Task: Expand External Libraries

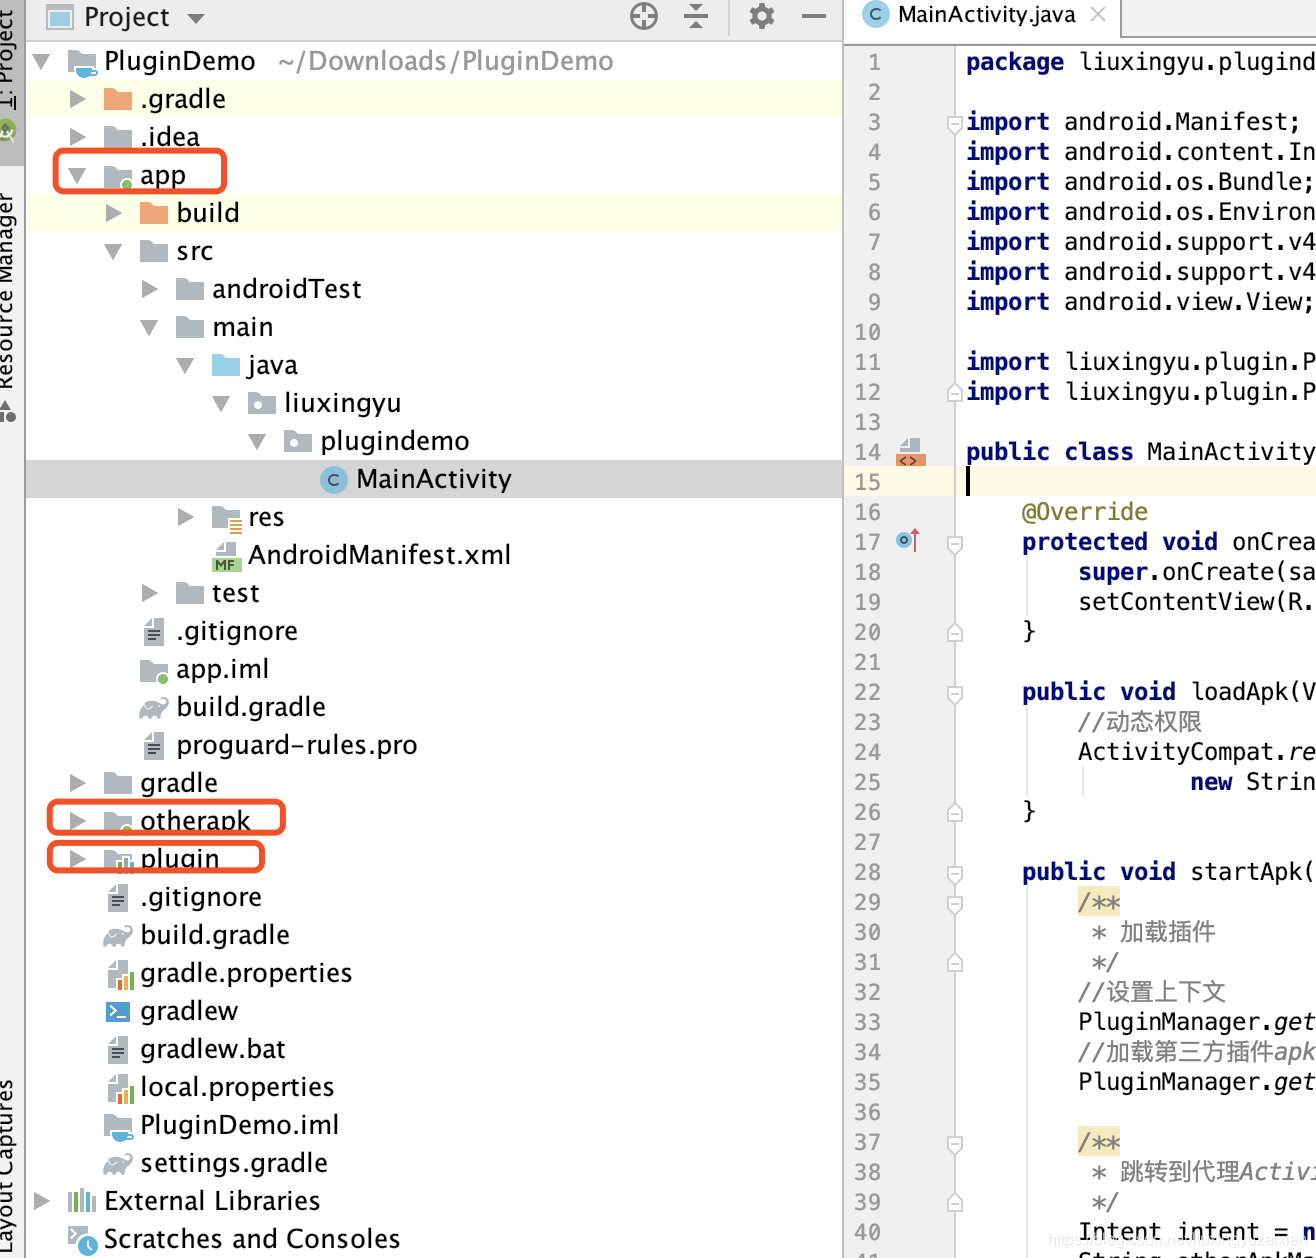Action: (42, 1201)
